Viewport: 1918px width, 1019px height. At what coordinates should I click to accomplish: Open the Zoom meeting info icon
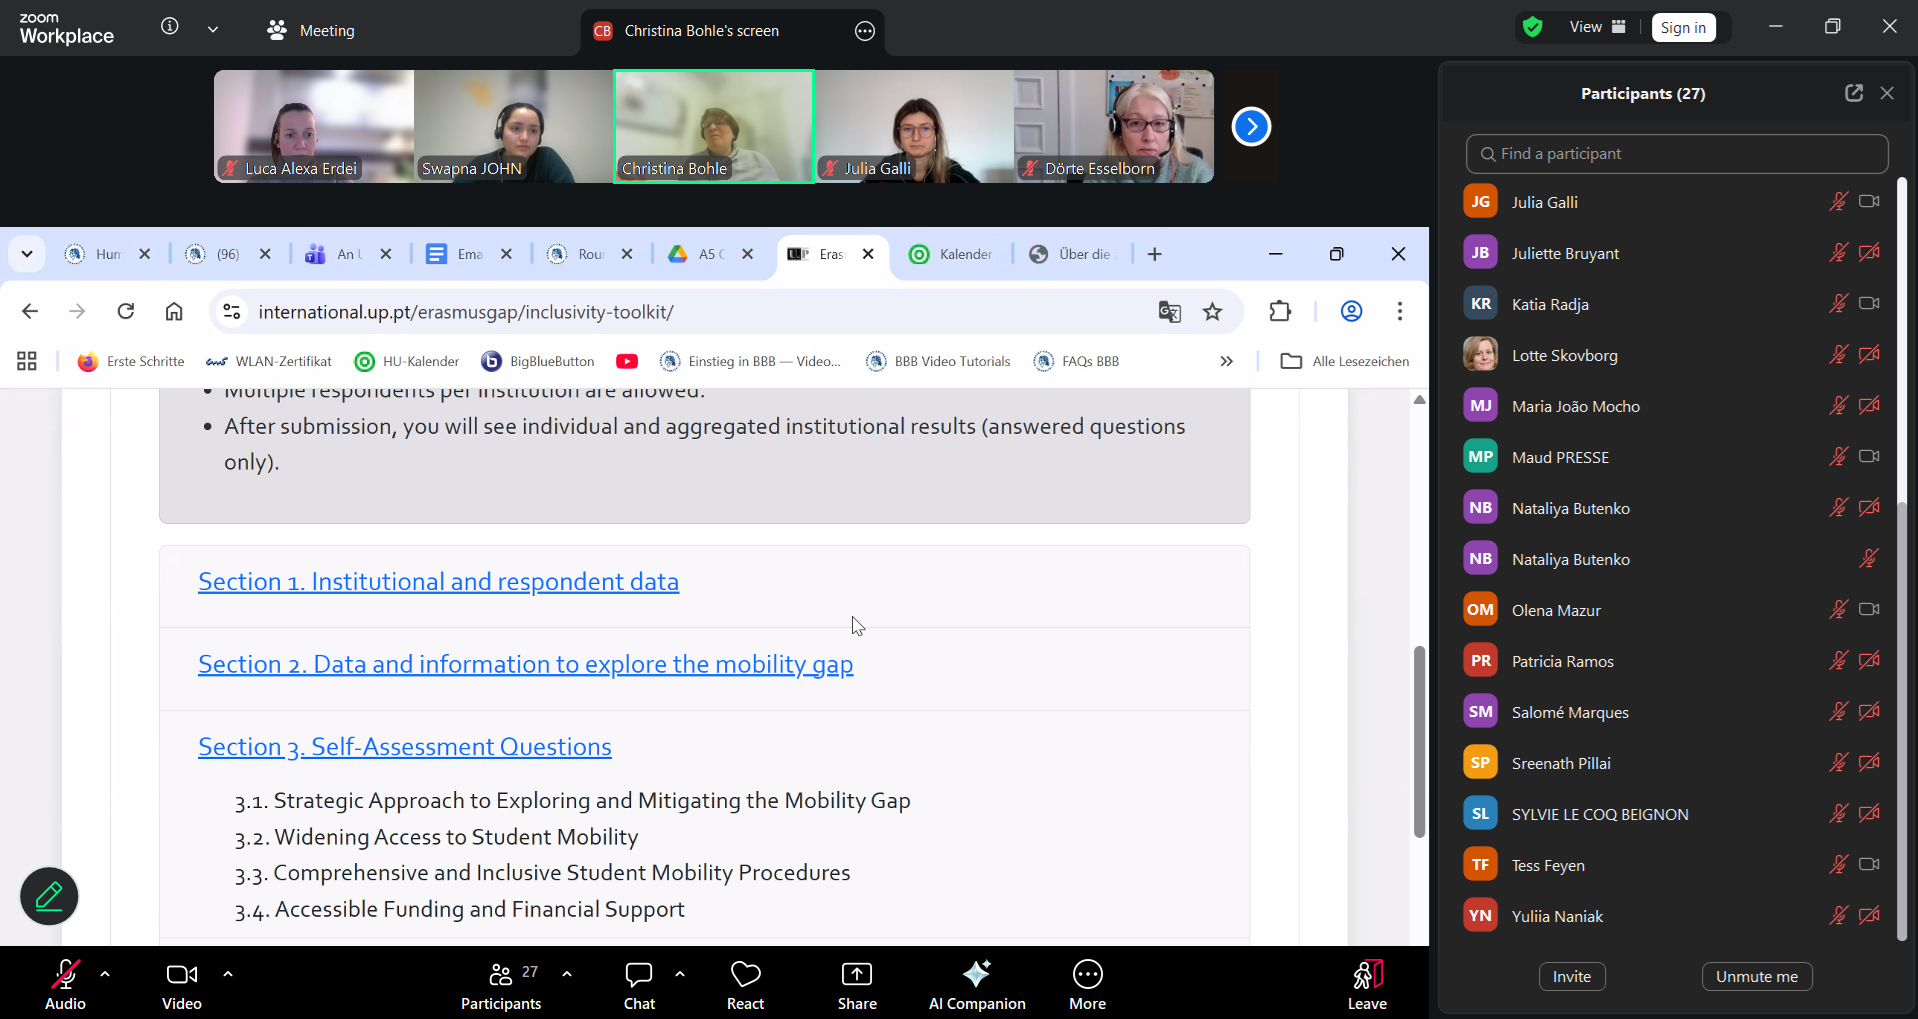170,27
